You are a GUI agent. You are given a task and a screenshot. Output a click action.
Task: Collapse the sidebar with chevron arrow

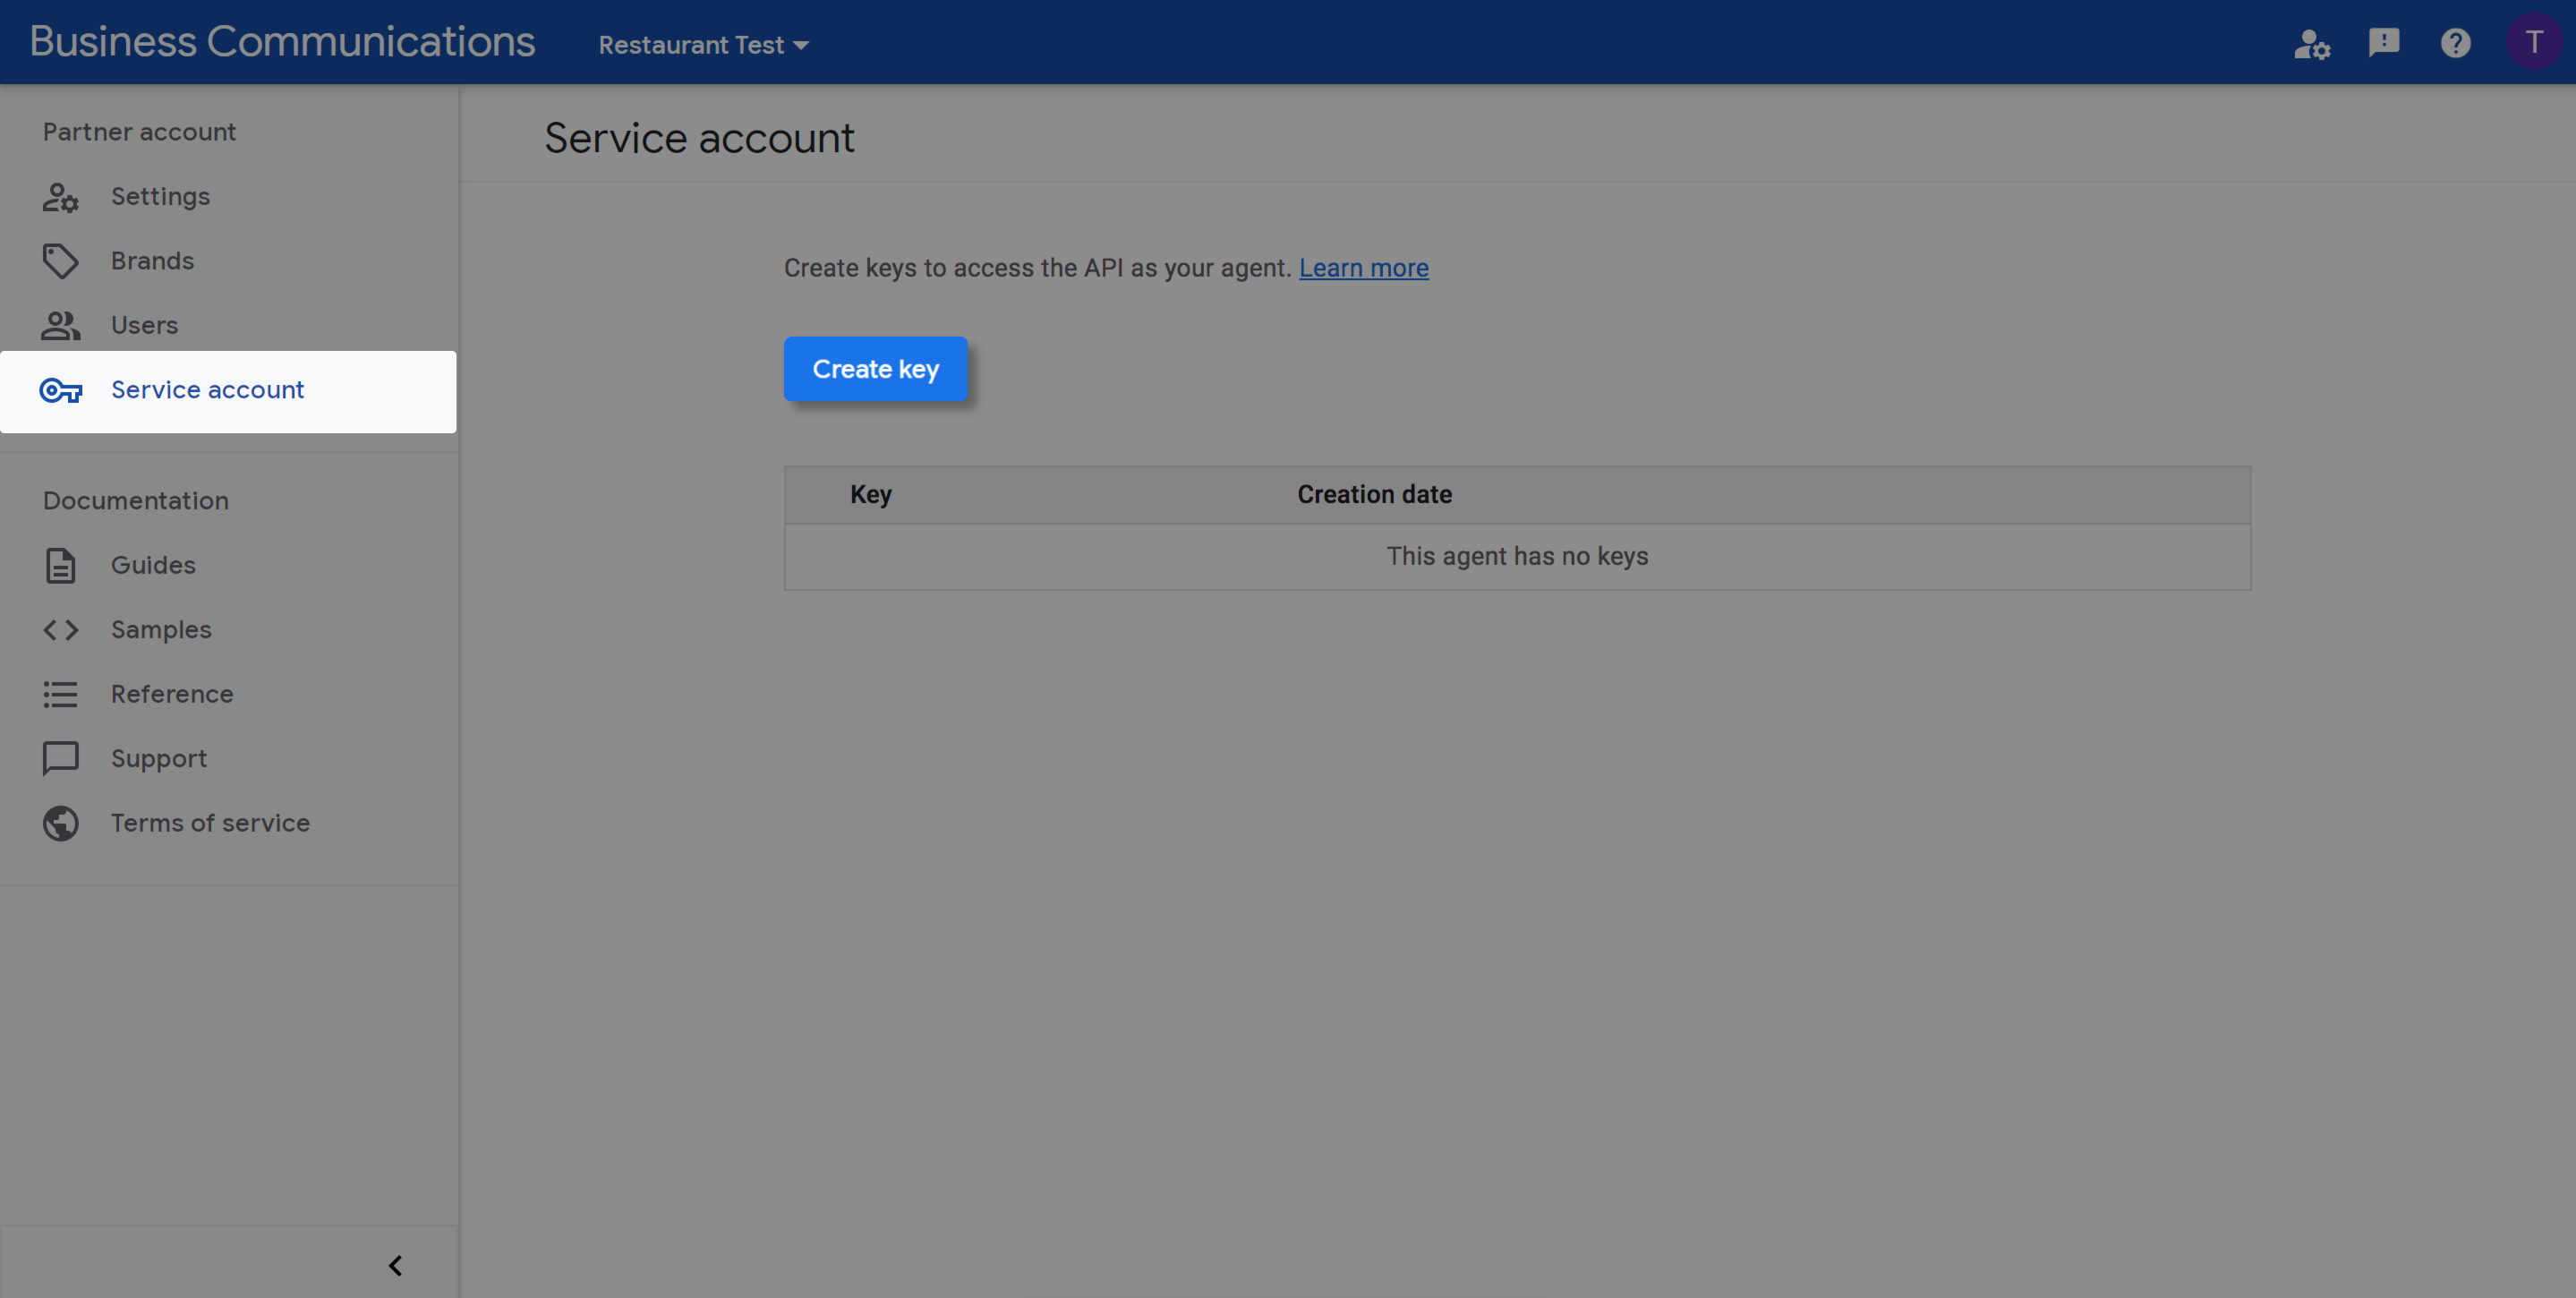point(395,1266)
